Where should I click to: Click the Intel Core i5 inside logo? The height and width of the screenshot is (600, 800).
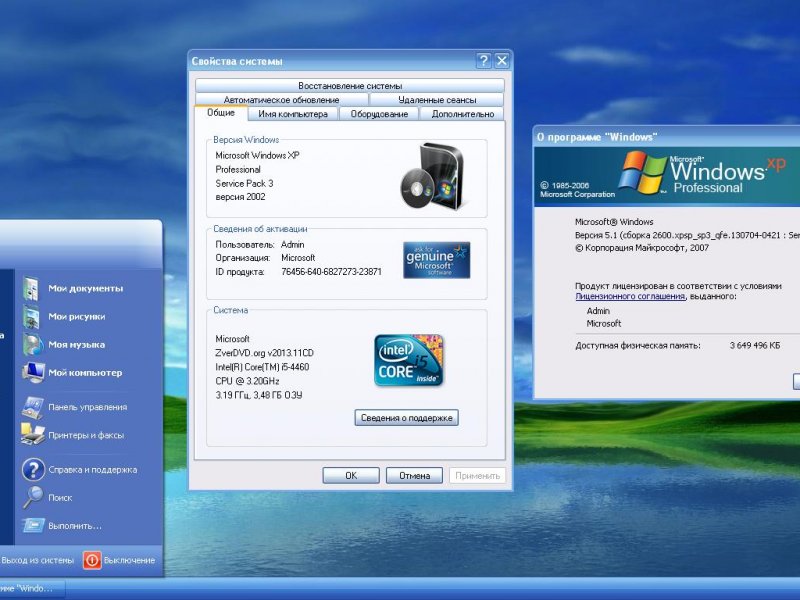pos(409,361)
